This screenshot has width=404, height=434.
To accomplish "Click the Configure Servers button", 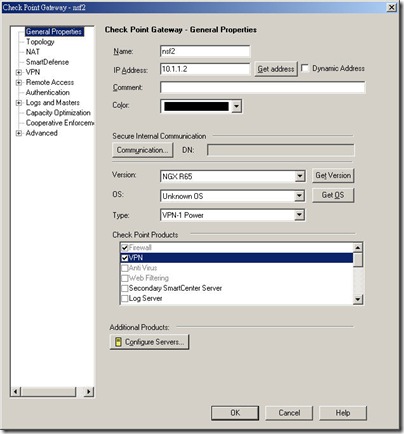I will click(149, 342).
